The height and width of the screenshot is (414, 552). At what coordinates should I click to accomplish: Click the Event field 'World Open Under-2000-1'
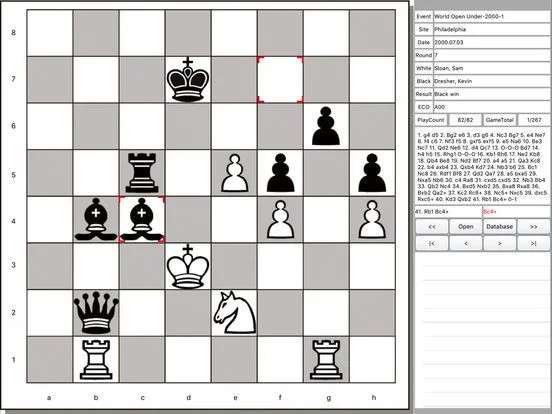(x=491, y=17)
